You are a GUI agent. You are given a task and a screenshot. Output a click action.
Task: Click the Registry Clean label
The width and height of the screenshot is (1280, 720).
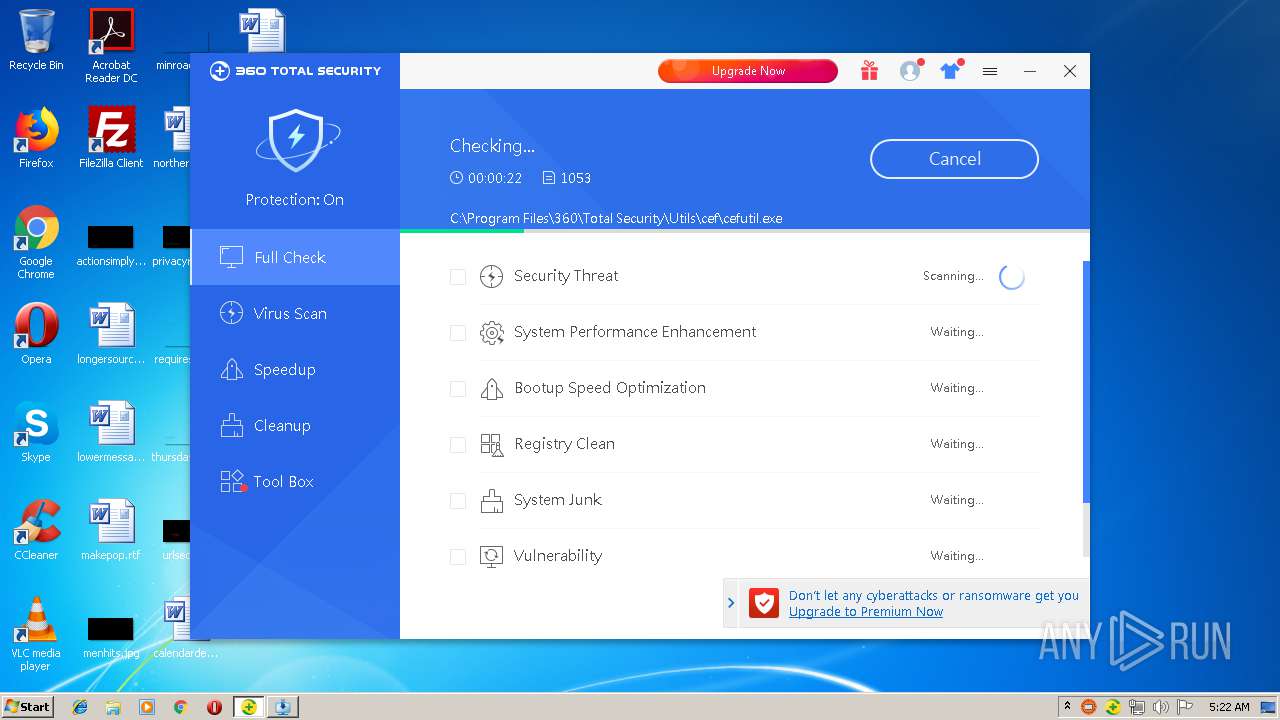pyautogui.click(x=564, y=444)
